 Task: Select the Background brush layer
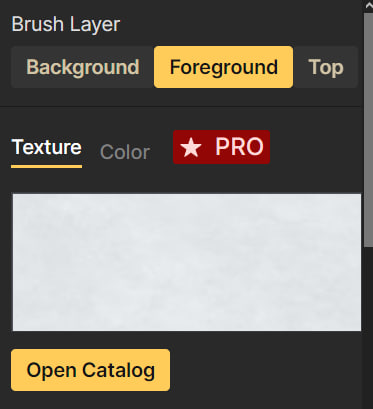[83, 67]
